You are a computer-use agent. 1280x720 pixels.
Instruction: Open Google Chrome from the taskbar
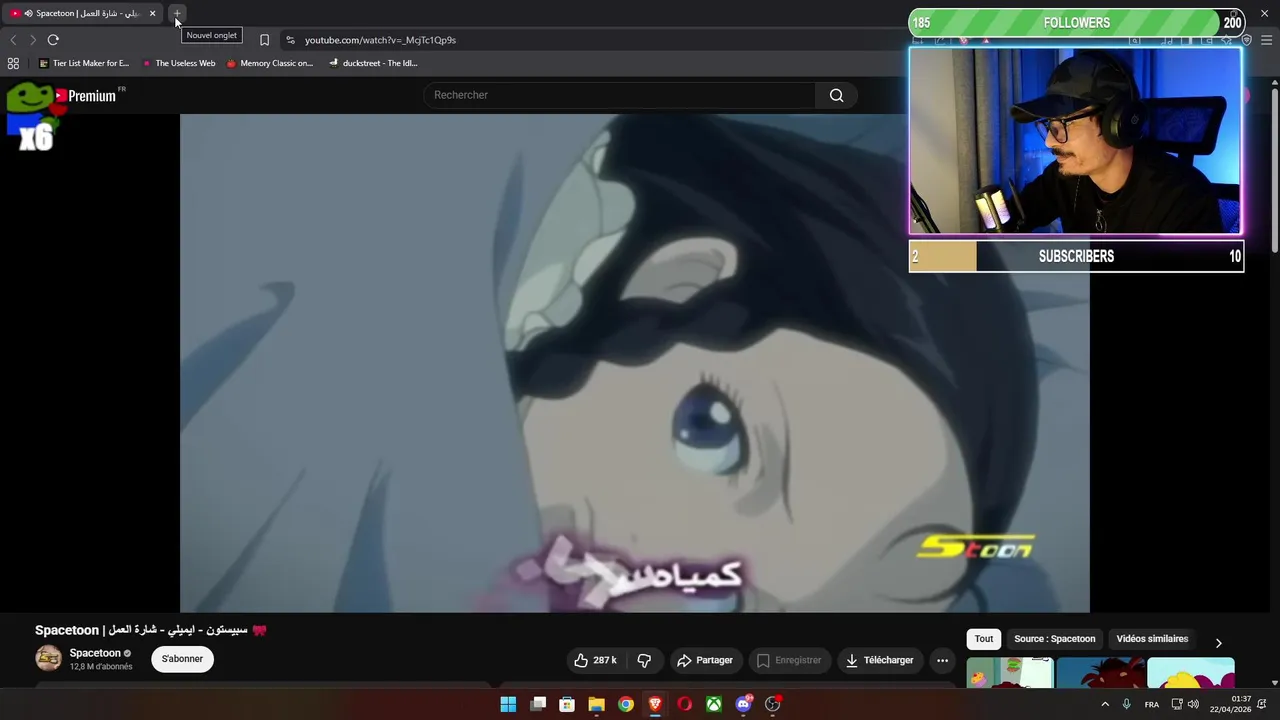[x=626, y=704]
